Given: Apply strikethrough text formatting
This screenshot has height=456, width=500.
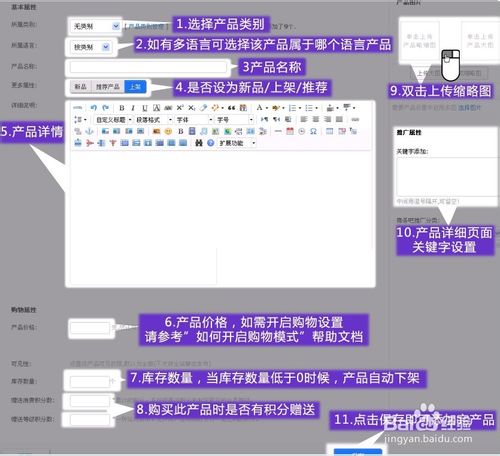Looking at the screenshot, I should [168, 108].
